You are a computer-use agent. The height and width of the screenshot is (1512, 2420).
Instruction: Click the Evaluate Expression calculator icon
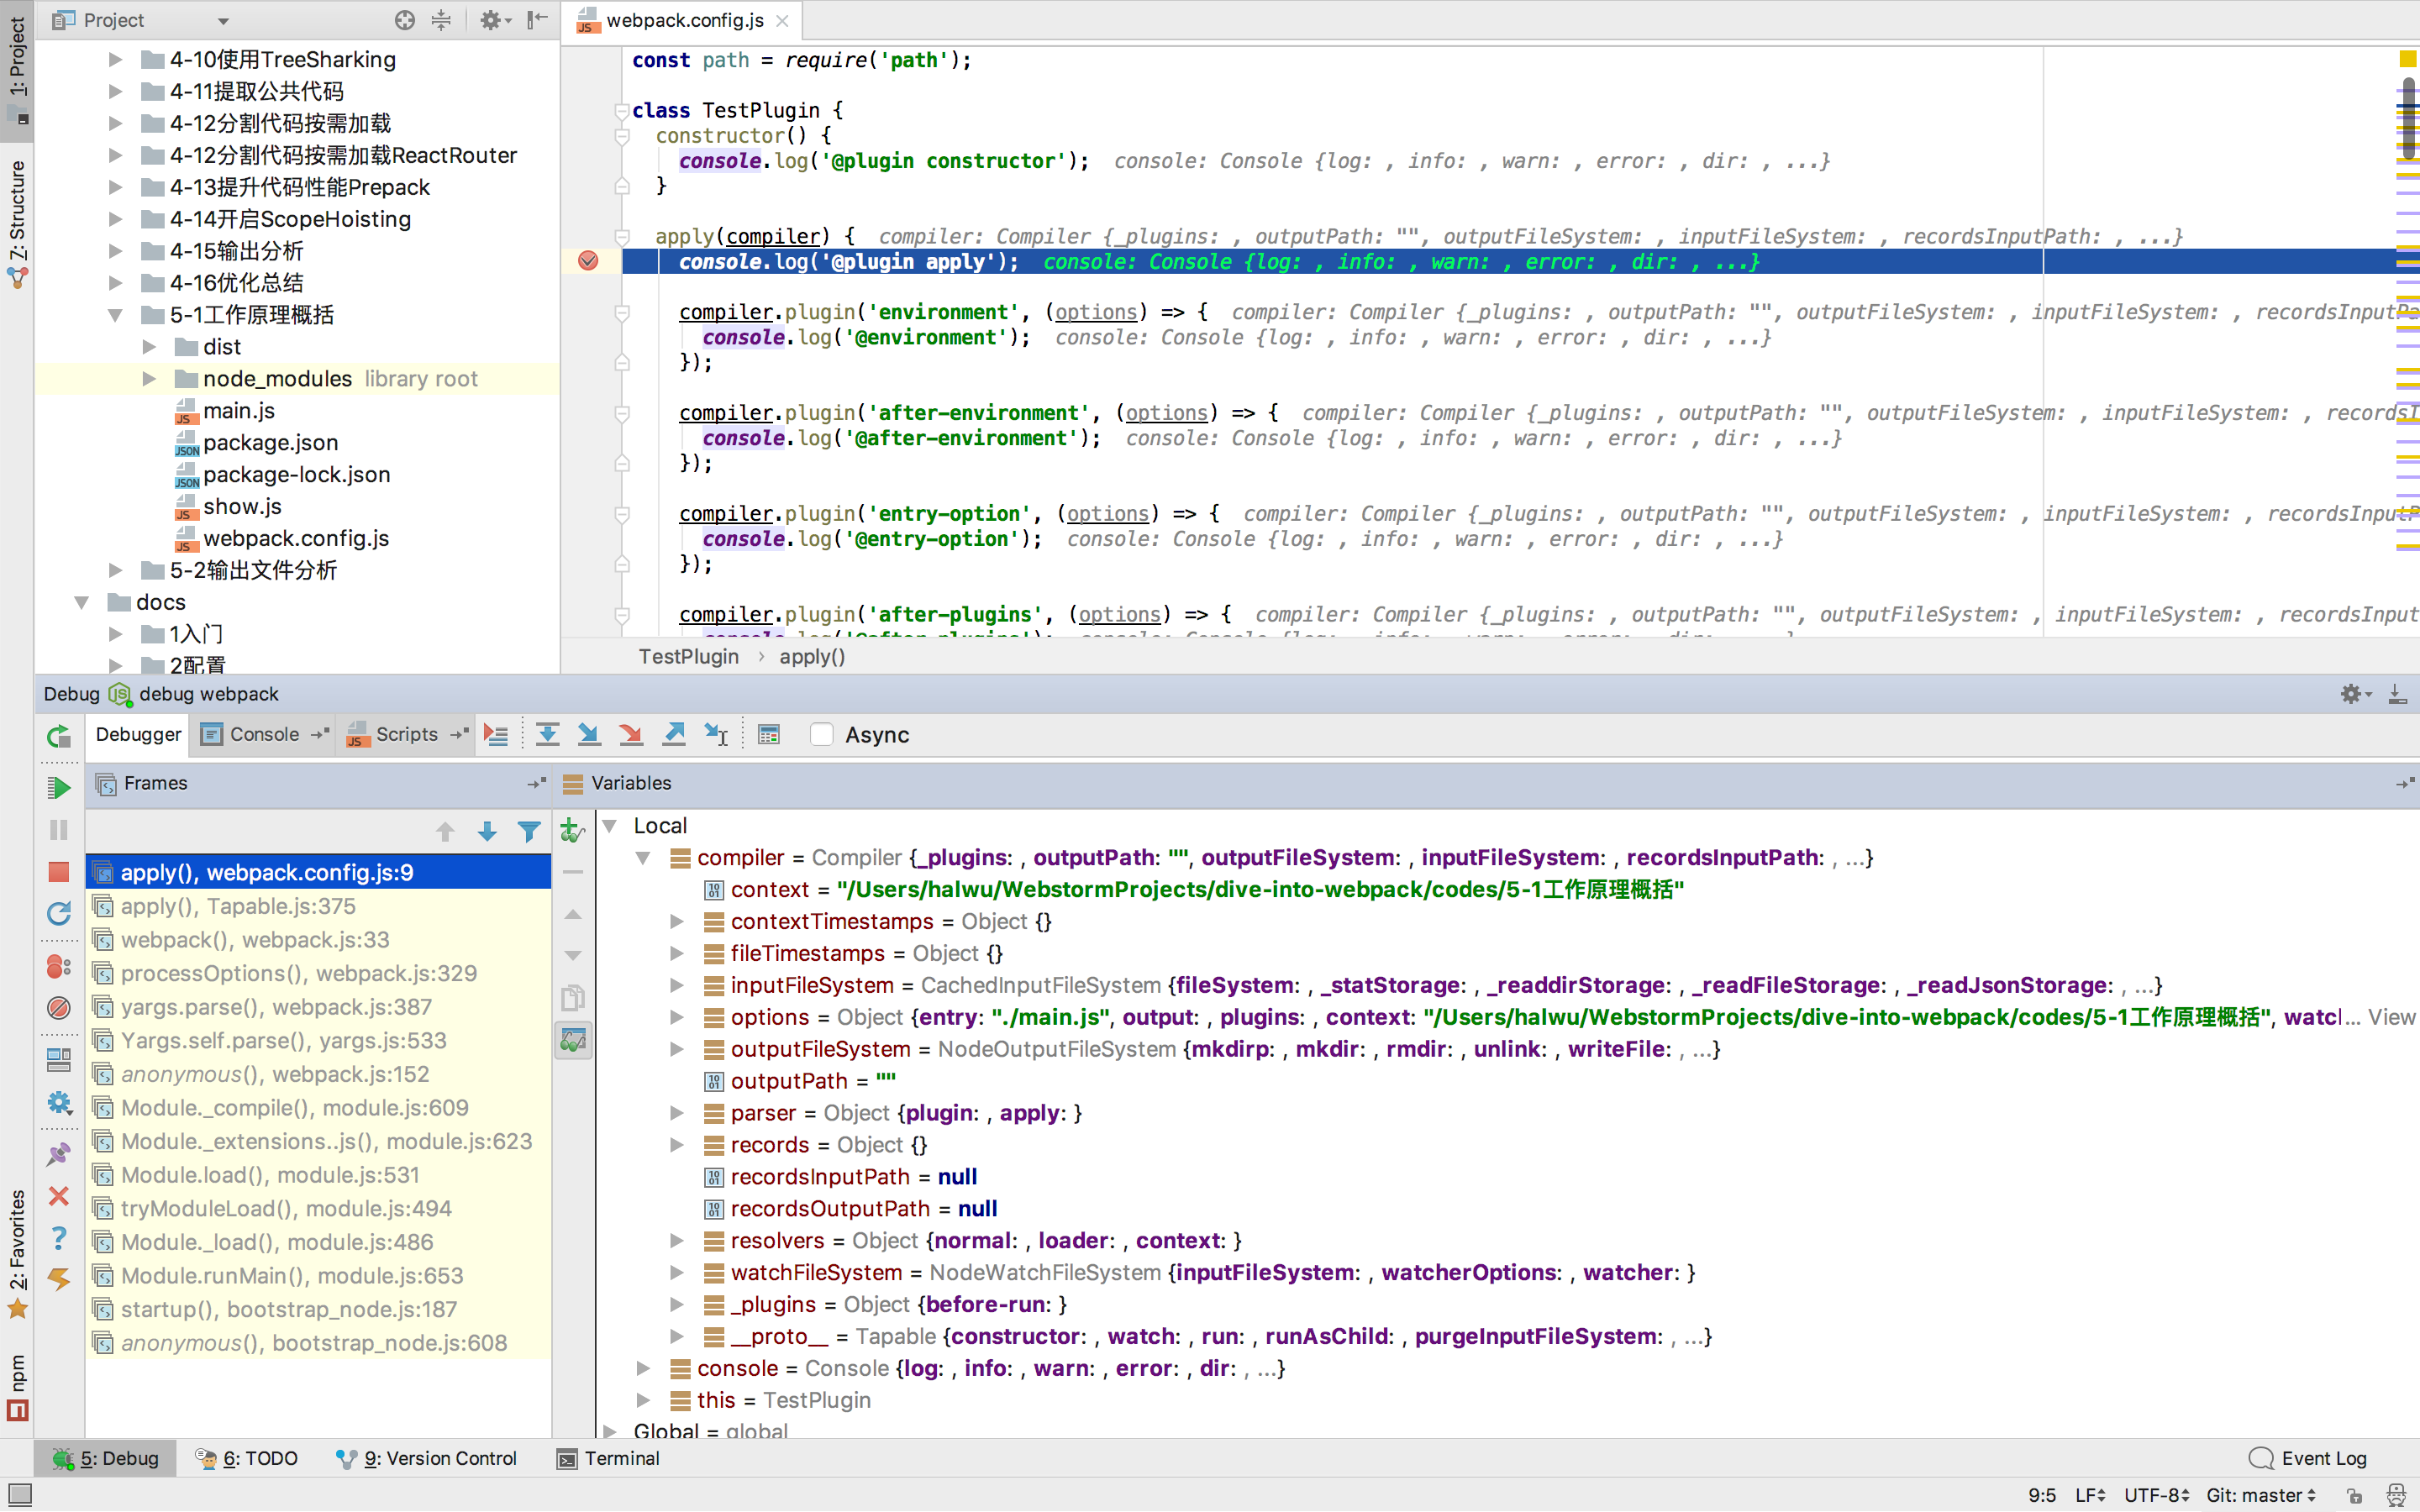pos(768,735)
